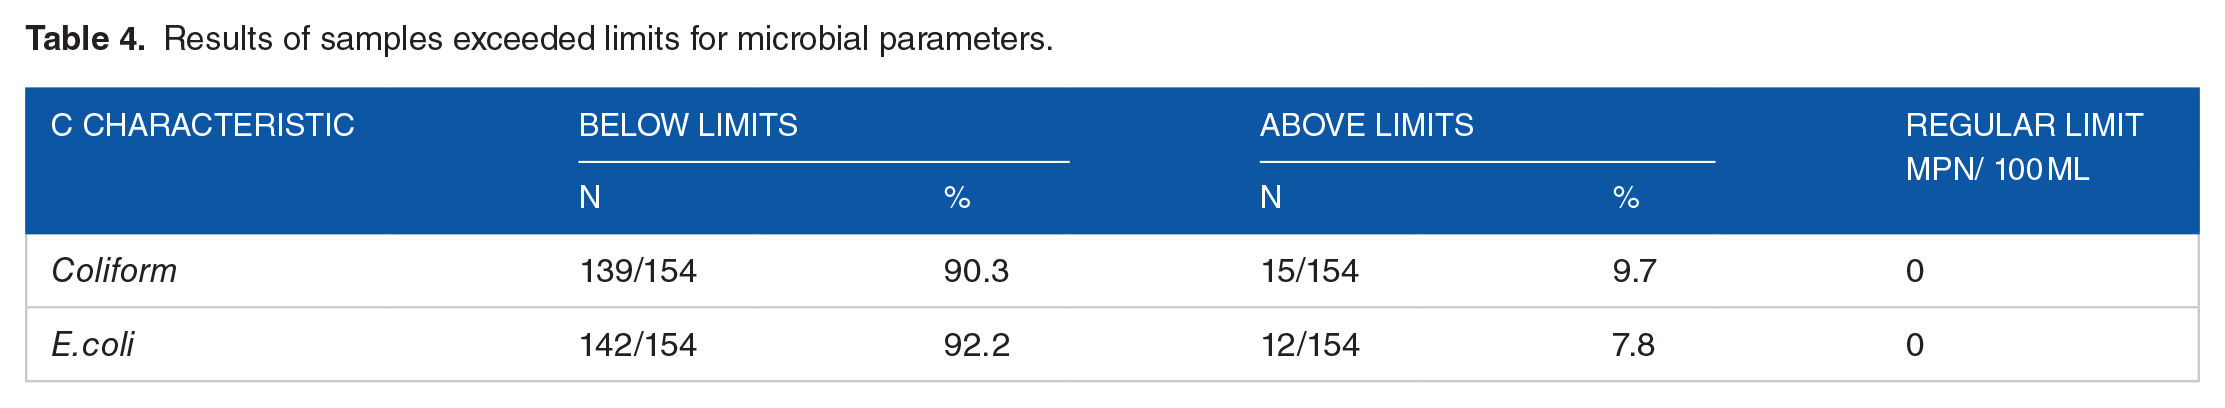Click the 92.2 percentage cell
The height and width of the screenshot is (408, 2225).
coord(977,345)
